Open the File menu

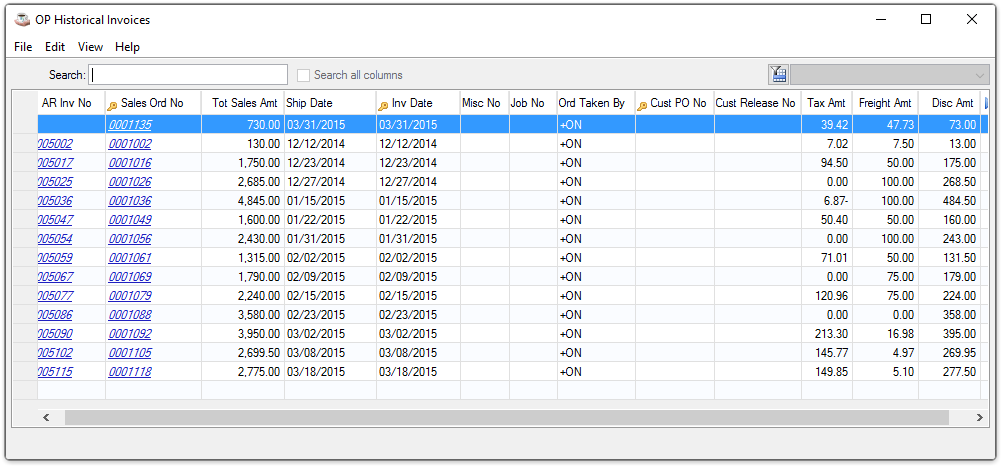tap(23, 47)
